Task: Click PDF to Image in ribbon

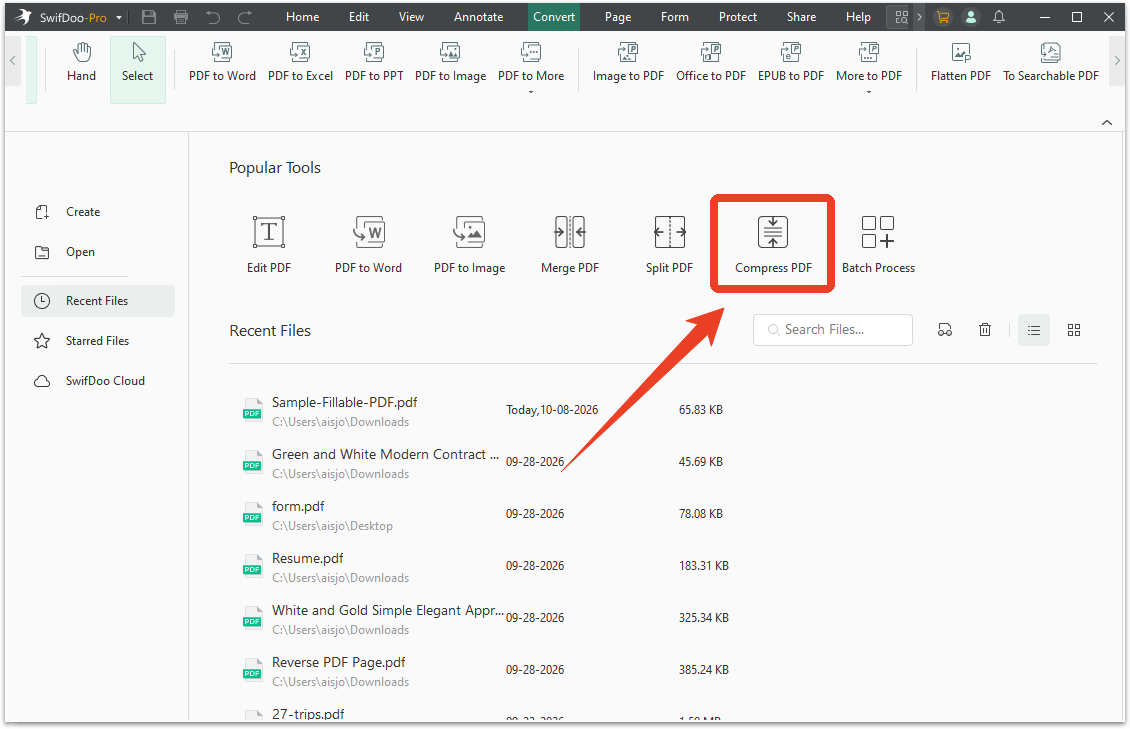Action: pyautogui.click(x=450, y=63)
